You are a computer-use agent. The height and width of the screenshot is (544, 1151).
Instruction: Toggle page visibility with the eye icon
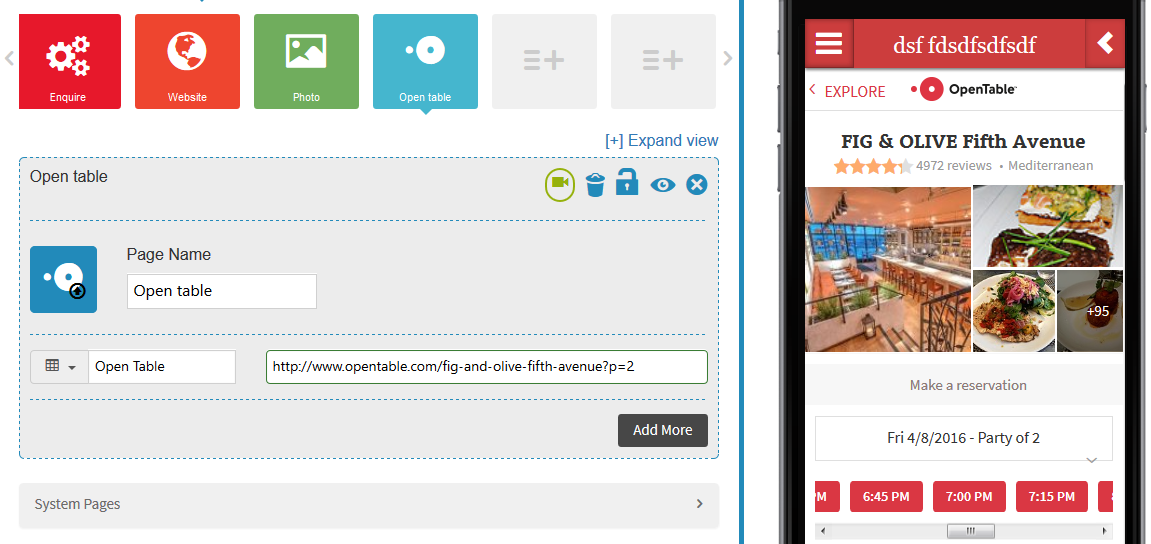[x=663, y=185]
